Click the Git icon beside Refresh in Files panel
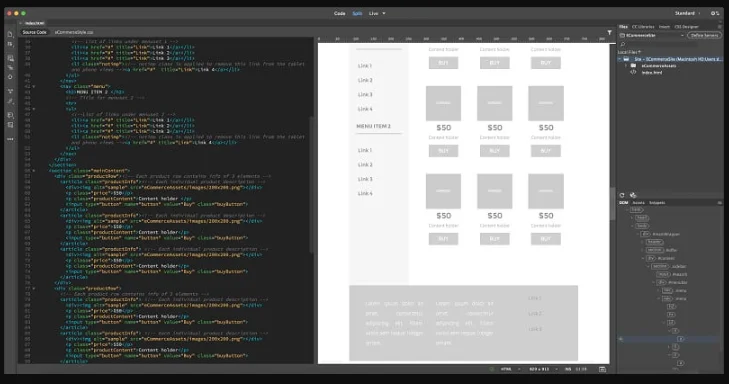Screen dimensions: 729x384 [632, 195]
